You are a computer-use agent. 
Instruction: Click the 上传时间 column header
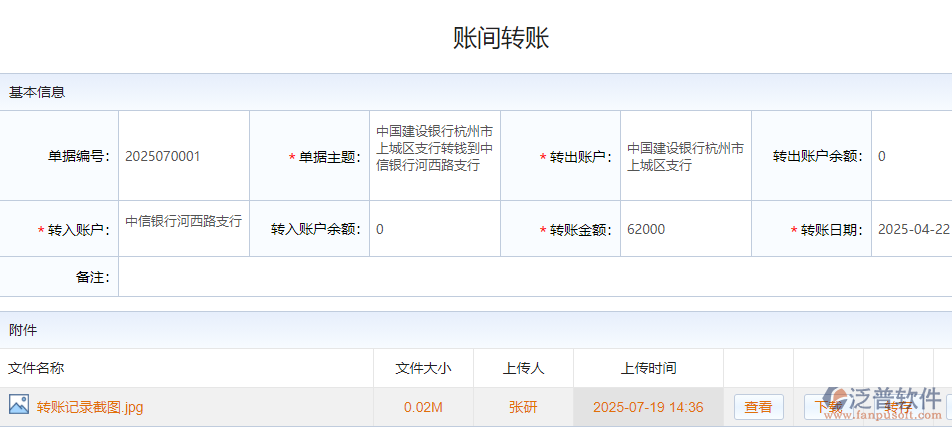click(648, 368)
